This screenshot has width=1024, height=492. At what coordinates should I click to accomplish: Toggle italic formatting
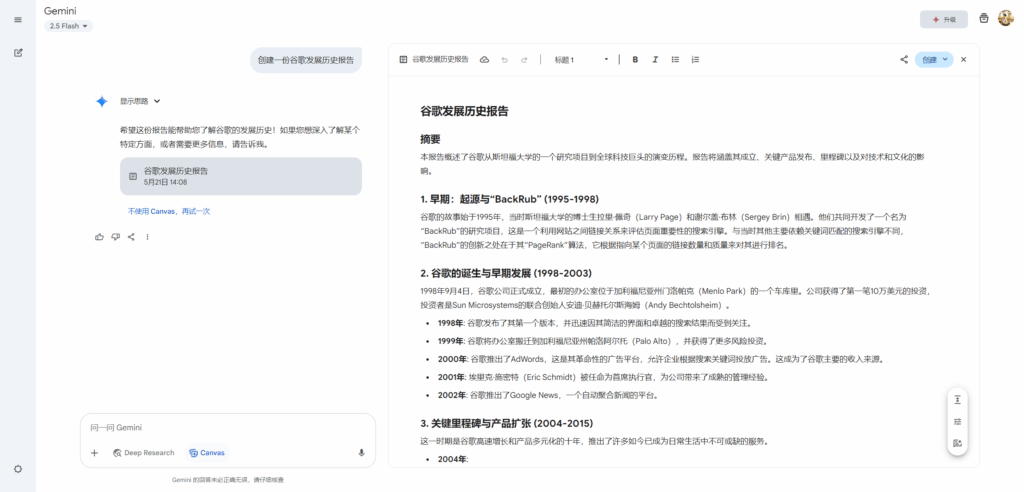pyautogui.click(x=655, y=59)
